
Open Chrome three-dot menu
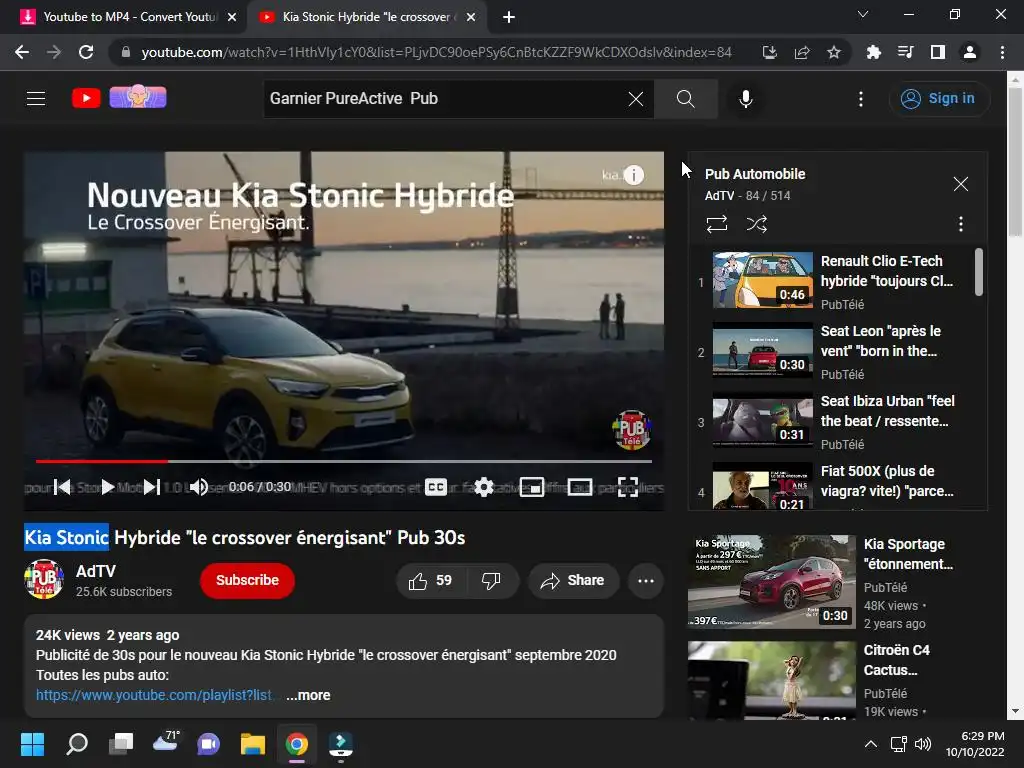[x=1002, y=52]
